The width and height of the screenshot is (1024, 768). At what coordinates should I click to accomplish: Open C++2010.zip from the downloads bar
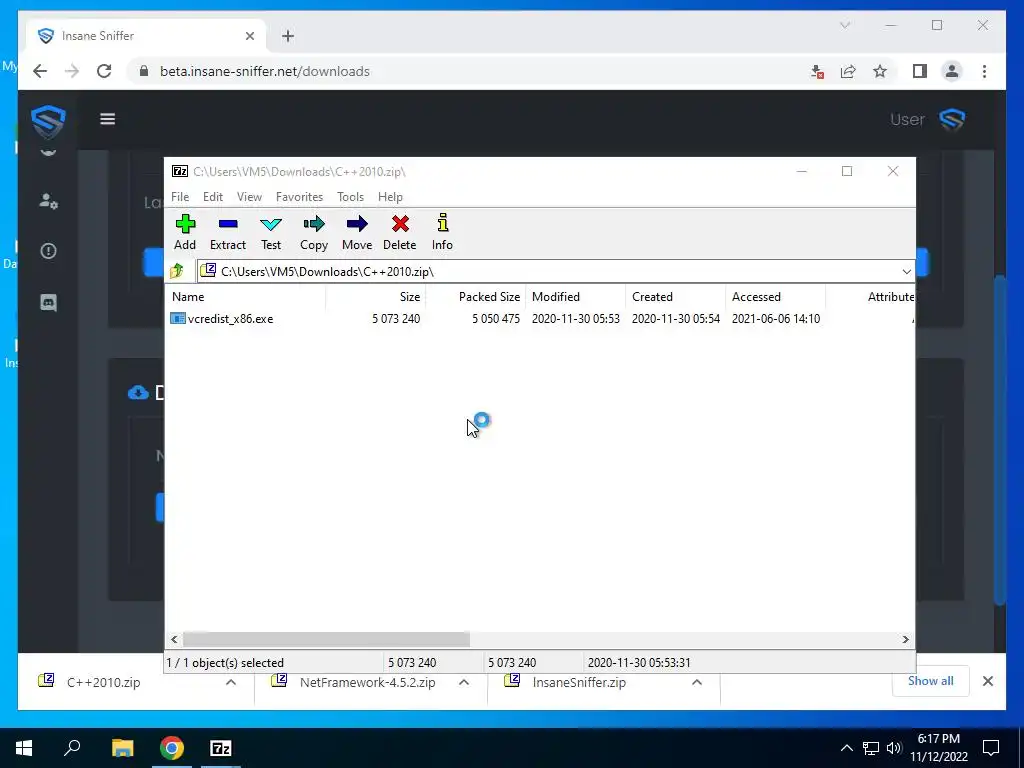103,682
